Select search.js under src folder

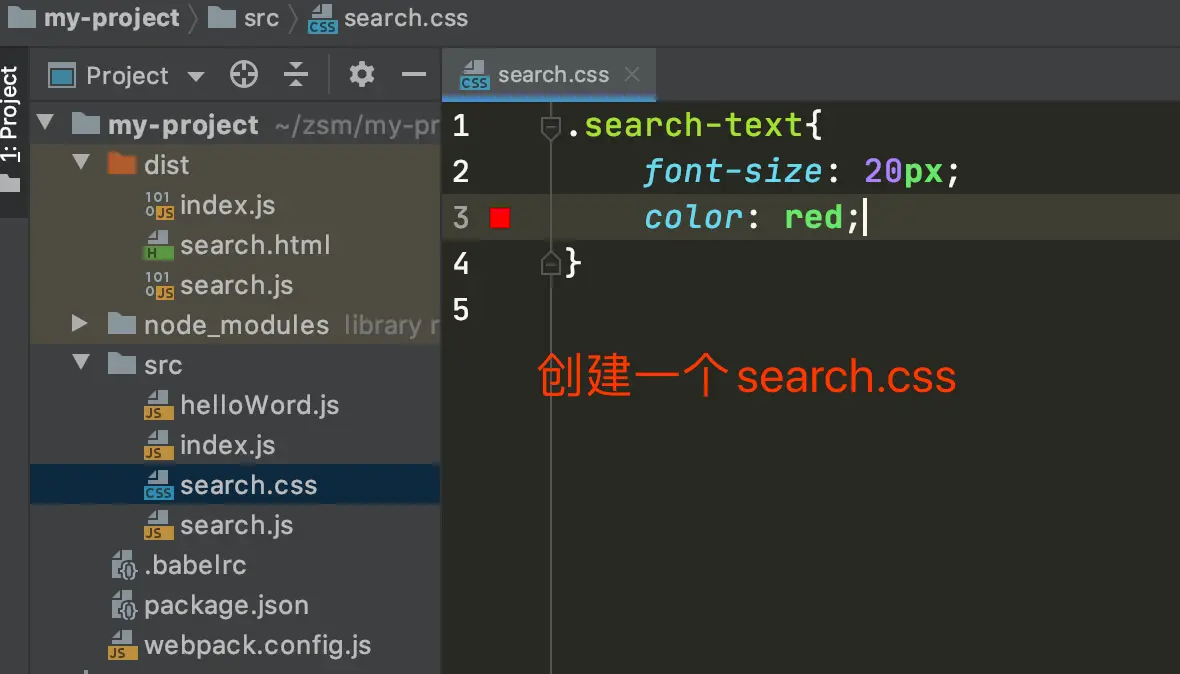[x=235, y=525]
